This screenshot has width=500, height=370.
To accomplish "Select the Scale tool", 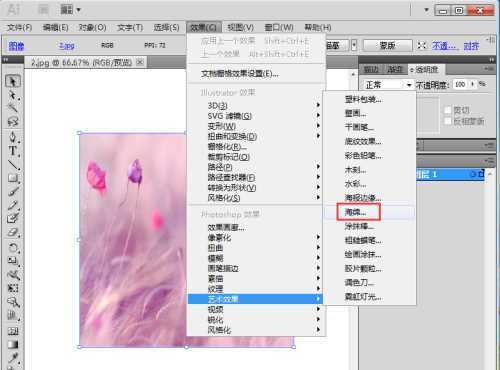I will (13, 261).
